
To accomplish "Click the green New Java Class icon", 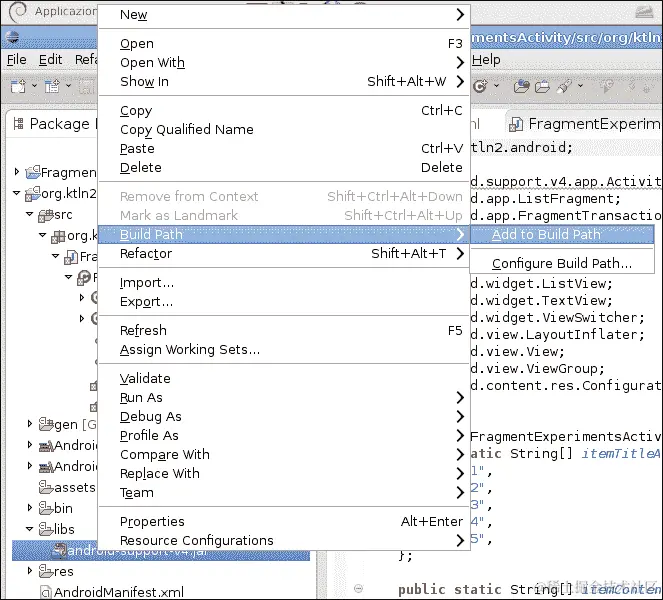I will click(x=480, y=86).
